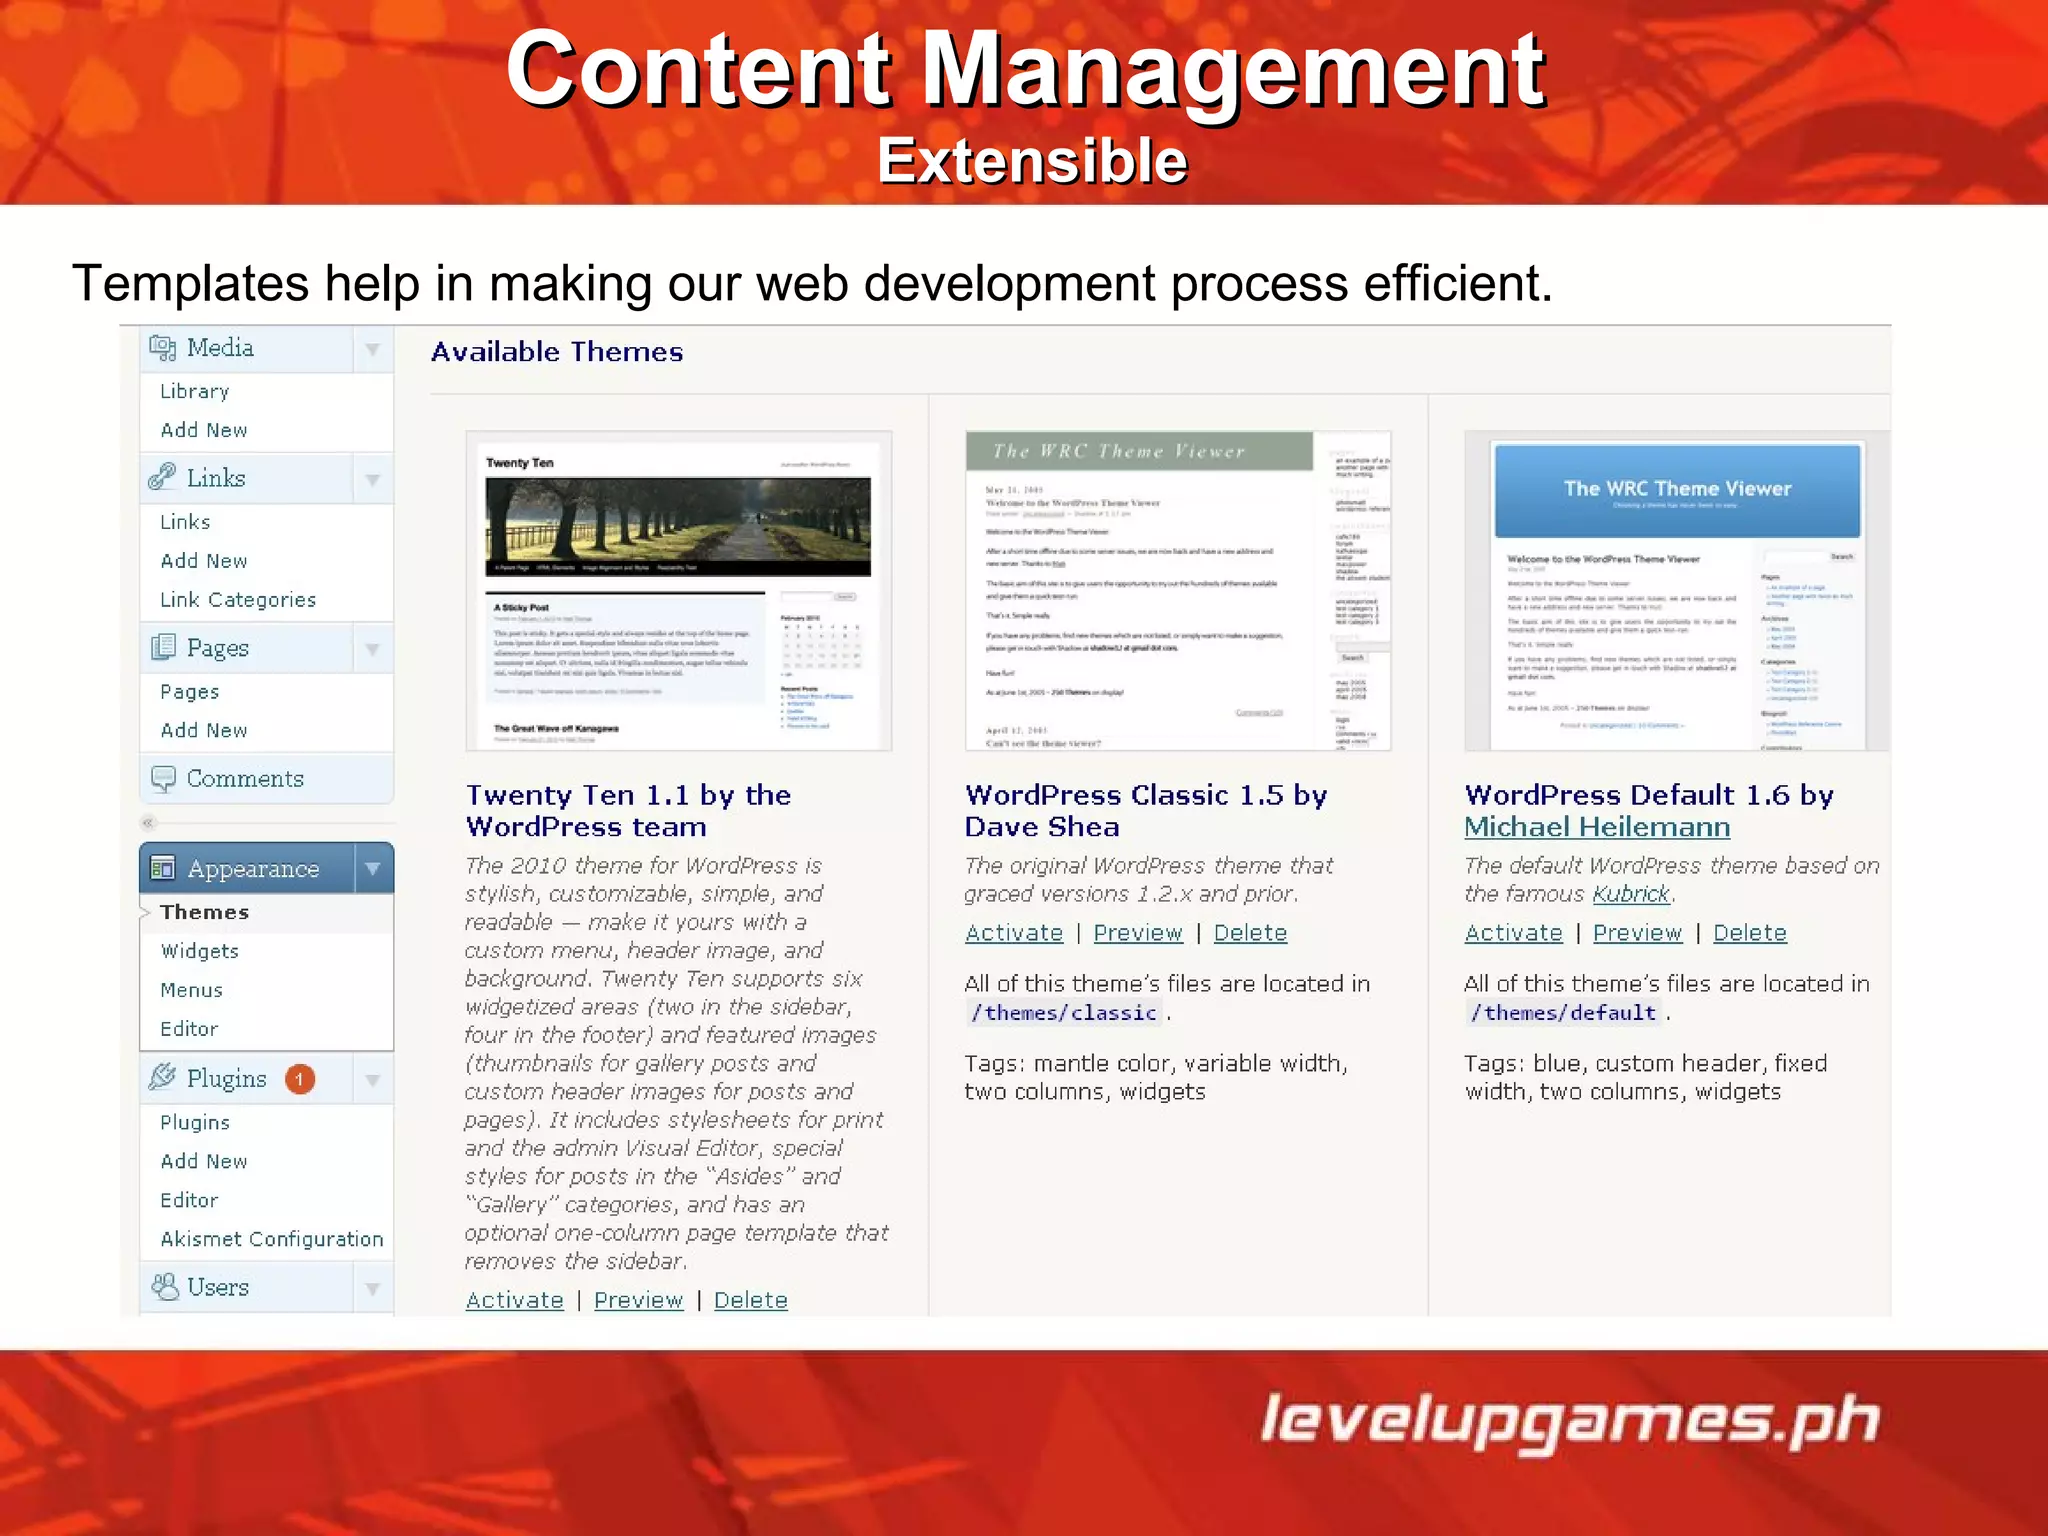This screenshot has height=1536, width=2048.
Task: Collapse the Links menu arrow
Action: [372, 479]
